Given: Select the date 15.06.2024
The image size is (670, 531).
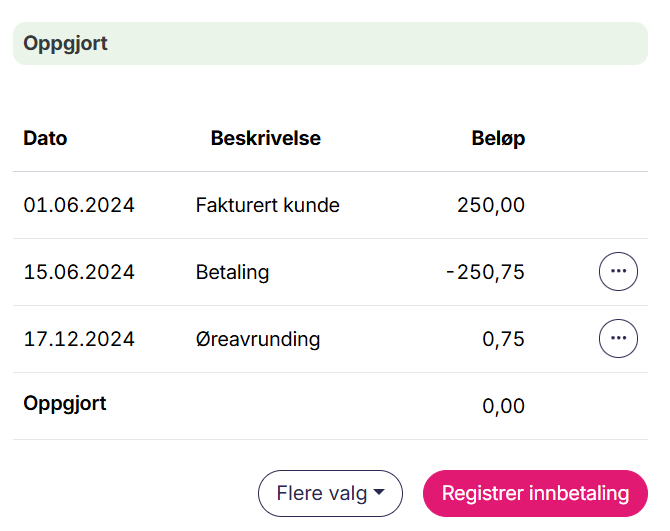Looking at the screenshot, I should 79,272.
